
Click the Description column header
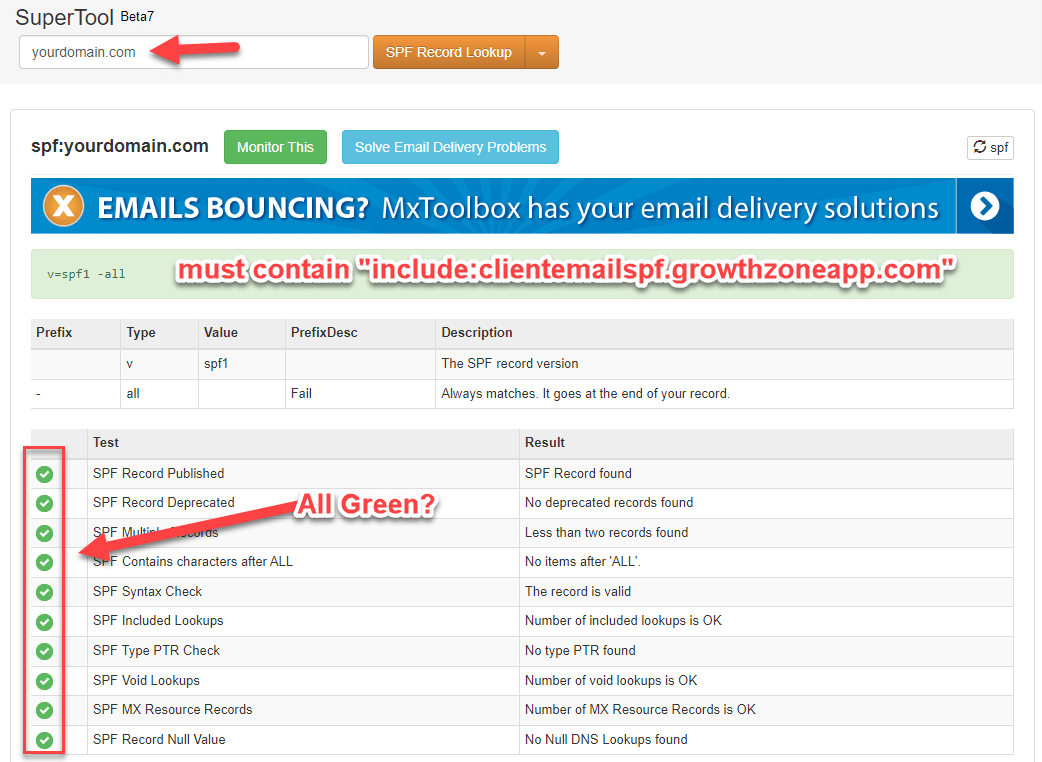476,333
